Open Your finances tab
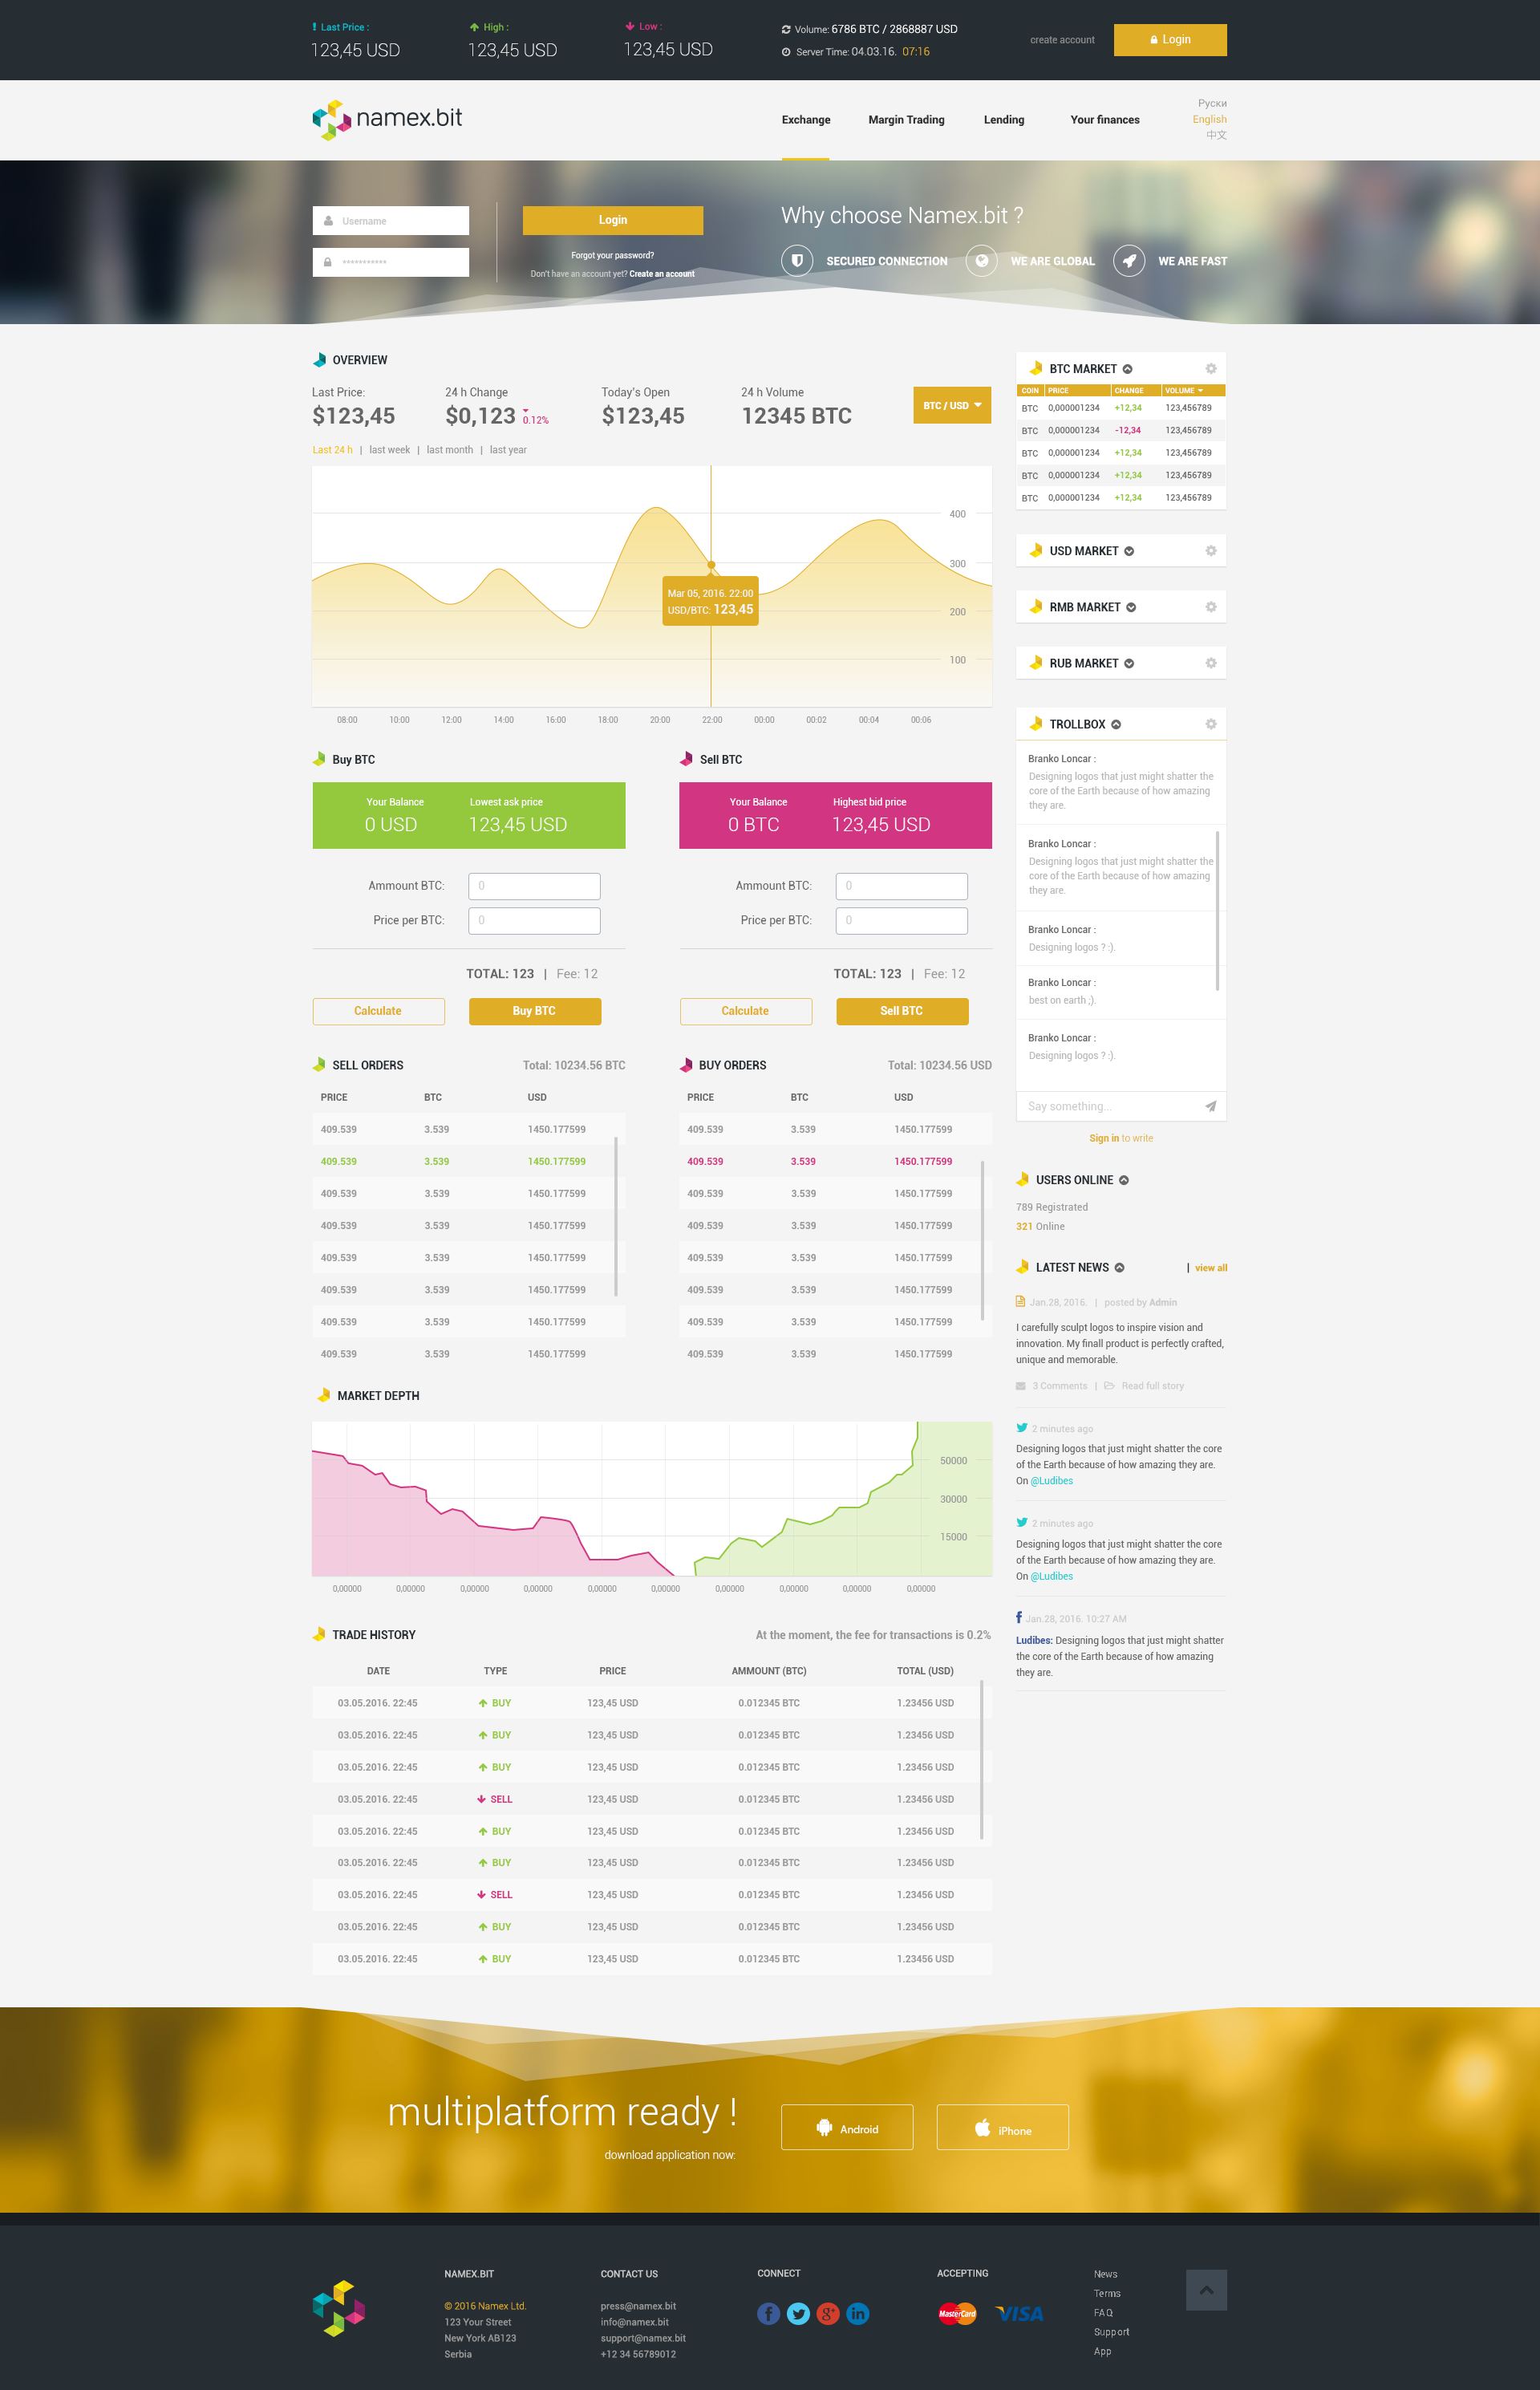Screen dimensions: 1540x2390 [x=1105, y=120]
